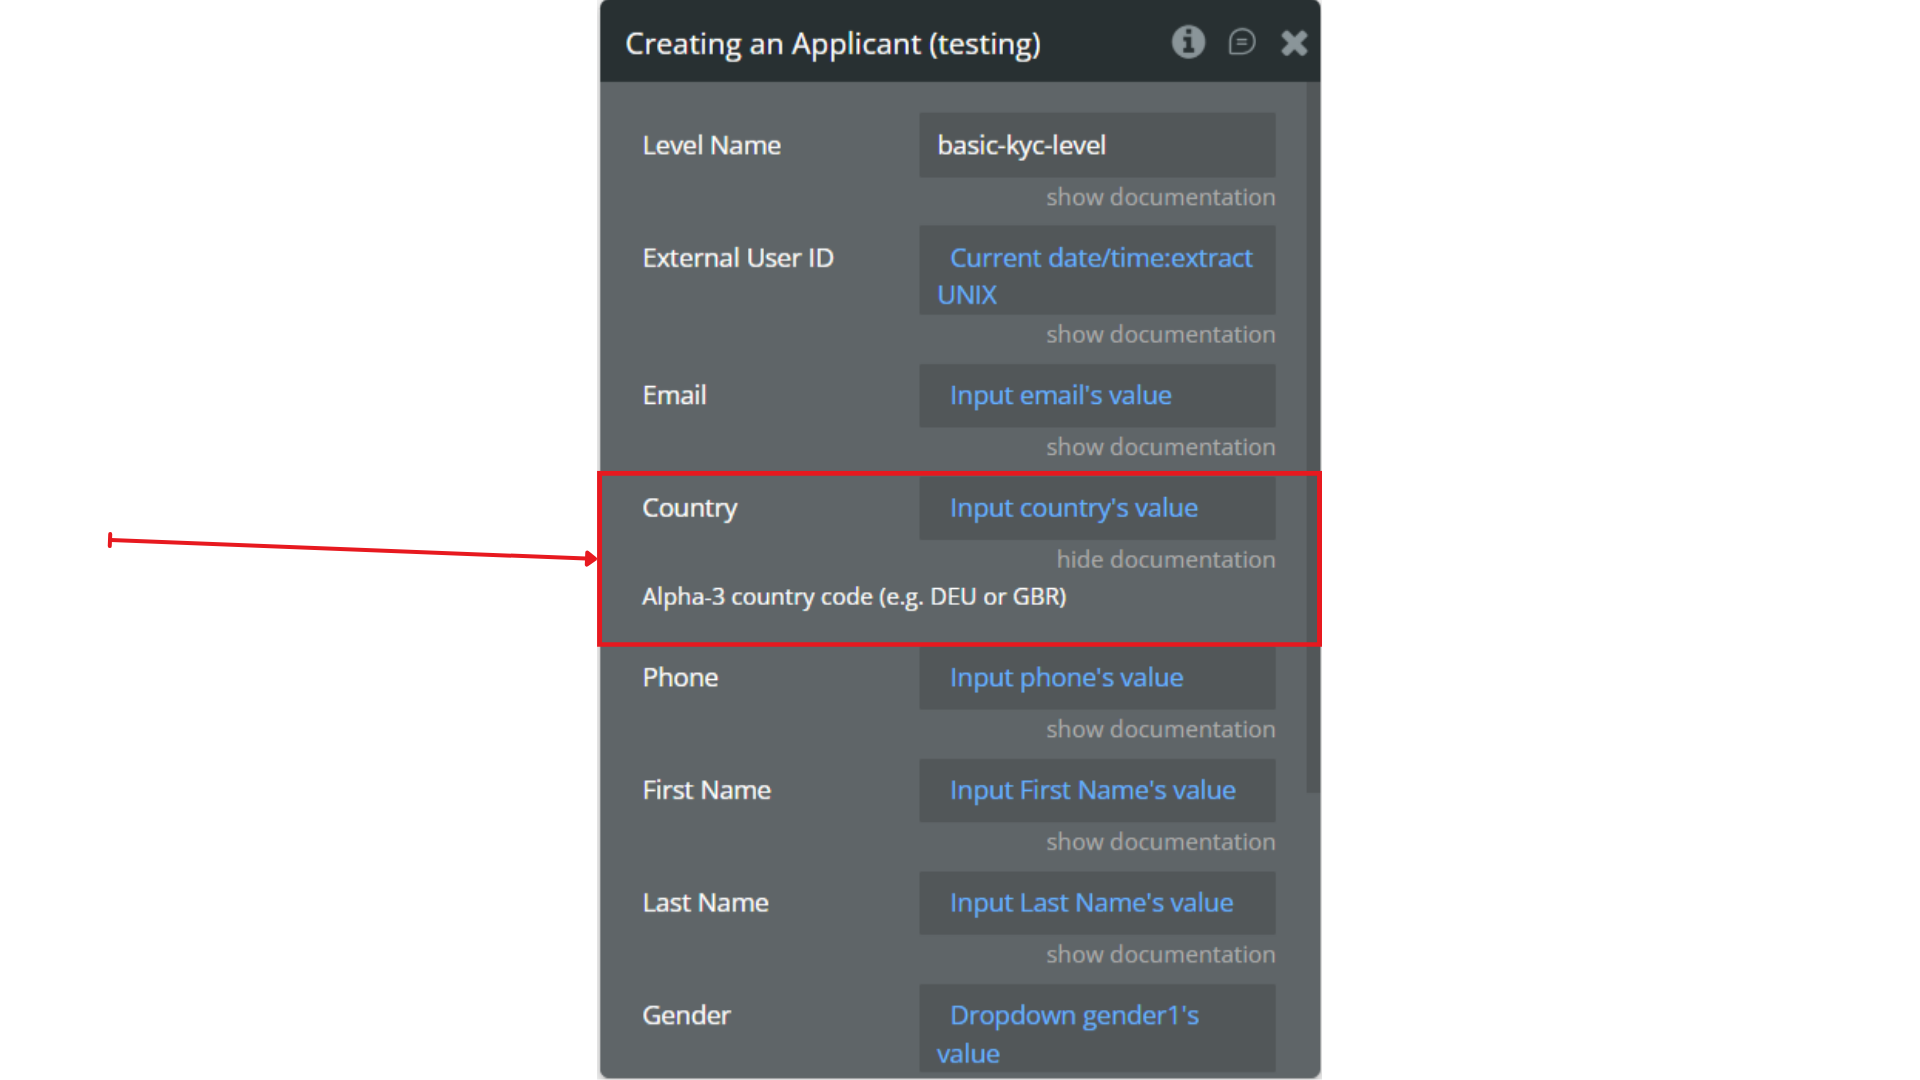The width and height of the screenshot is (1920, 1080).
Task: Click the info icon in the header
Action: click(1188, 42)
